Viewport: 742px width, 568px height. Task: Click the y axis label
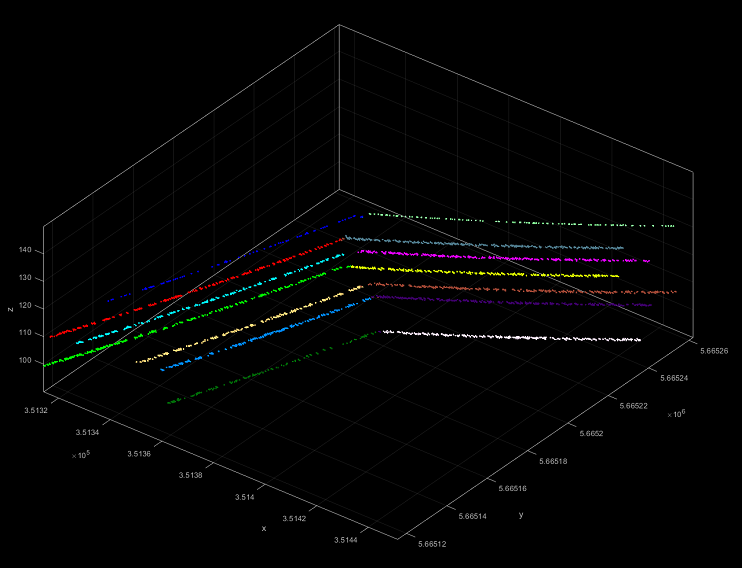pos(521,515)
